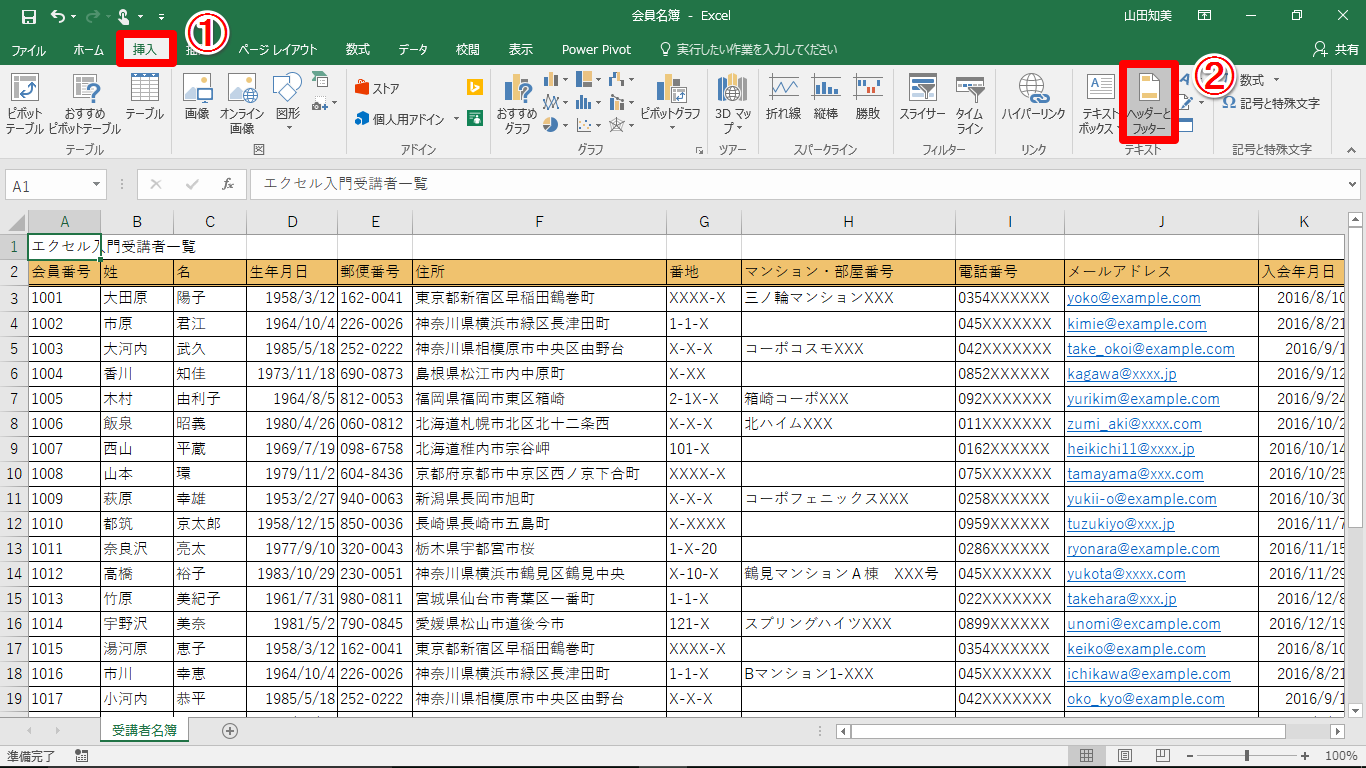Screen dimensions: 1366x768
Task: Select the 受講者名簿 sheet tab
Action: 144,731
